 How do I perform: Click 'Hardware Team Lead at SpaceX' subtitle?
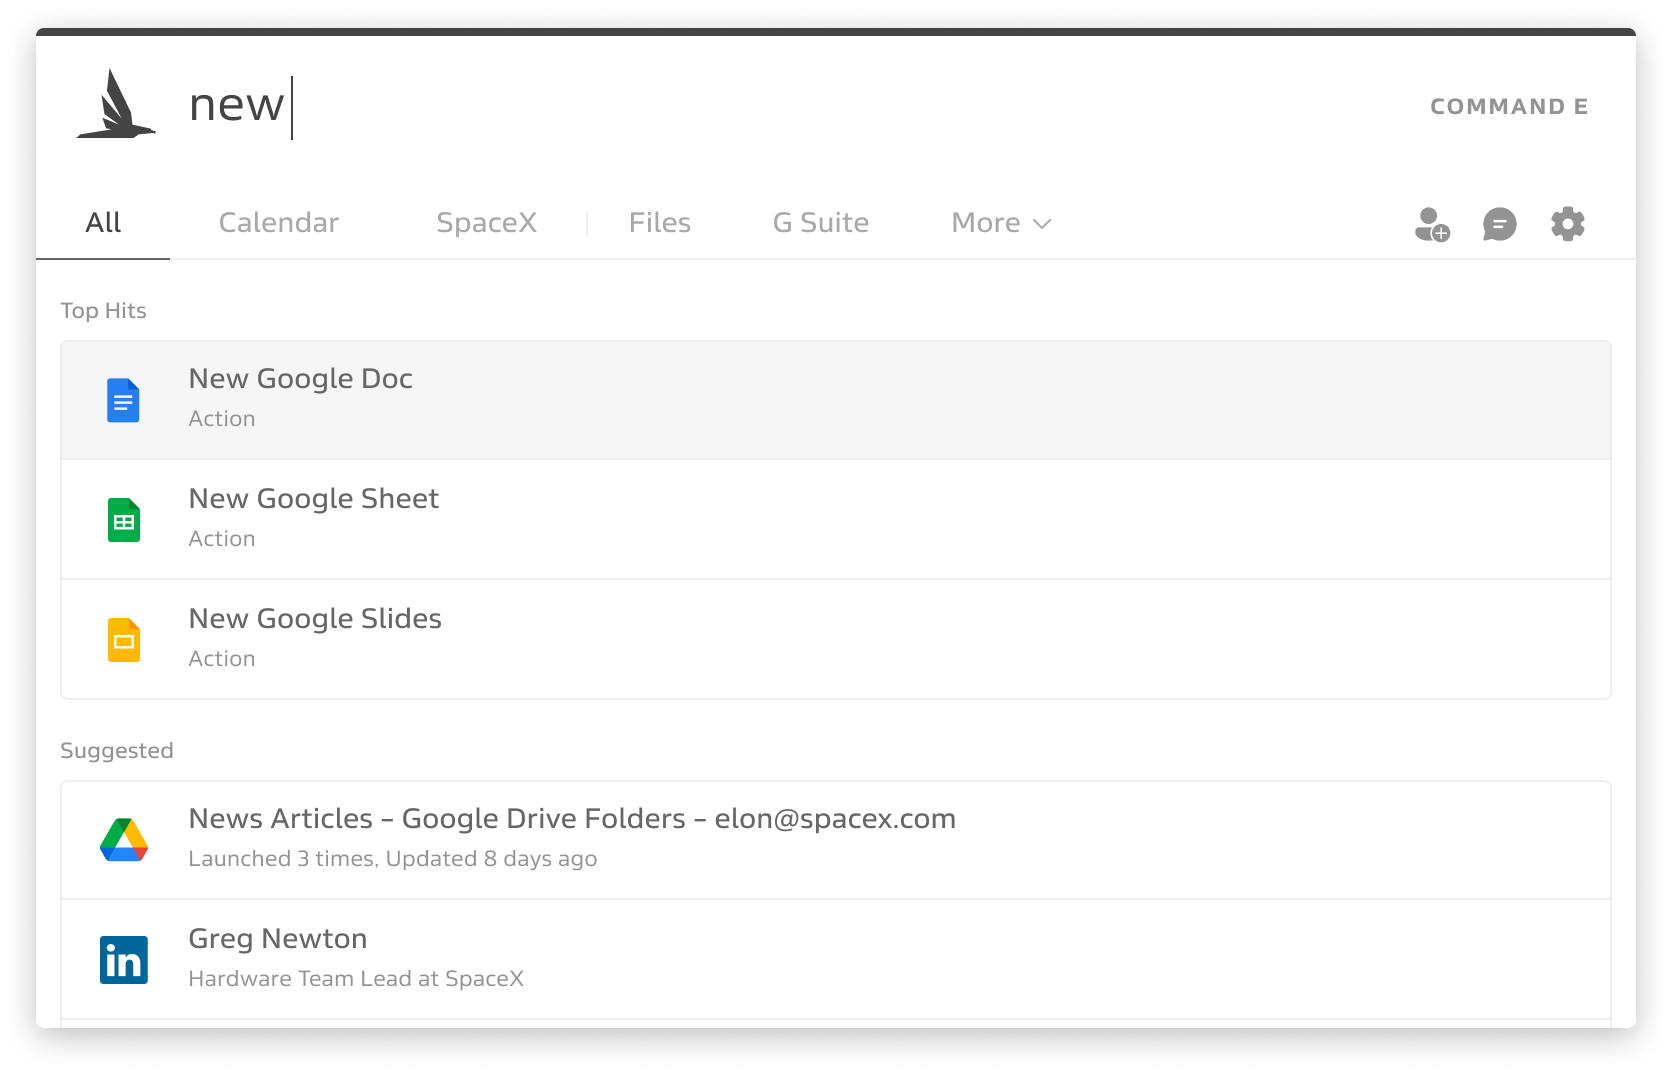tap(356, 979)
